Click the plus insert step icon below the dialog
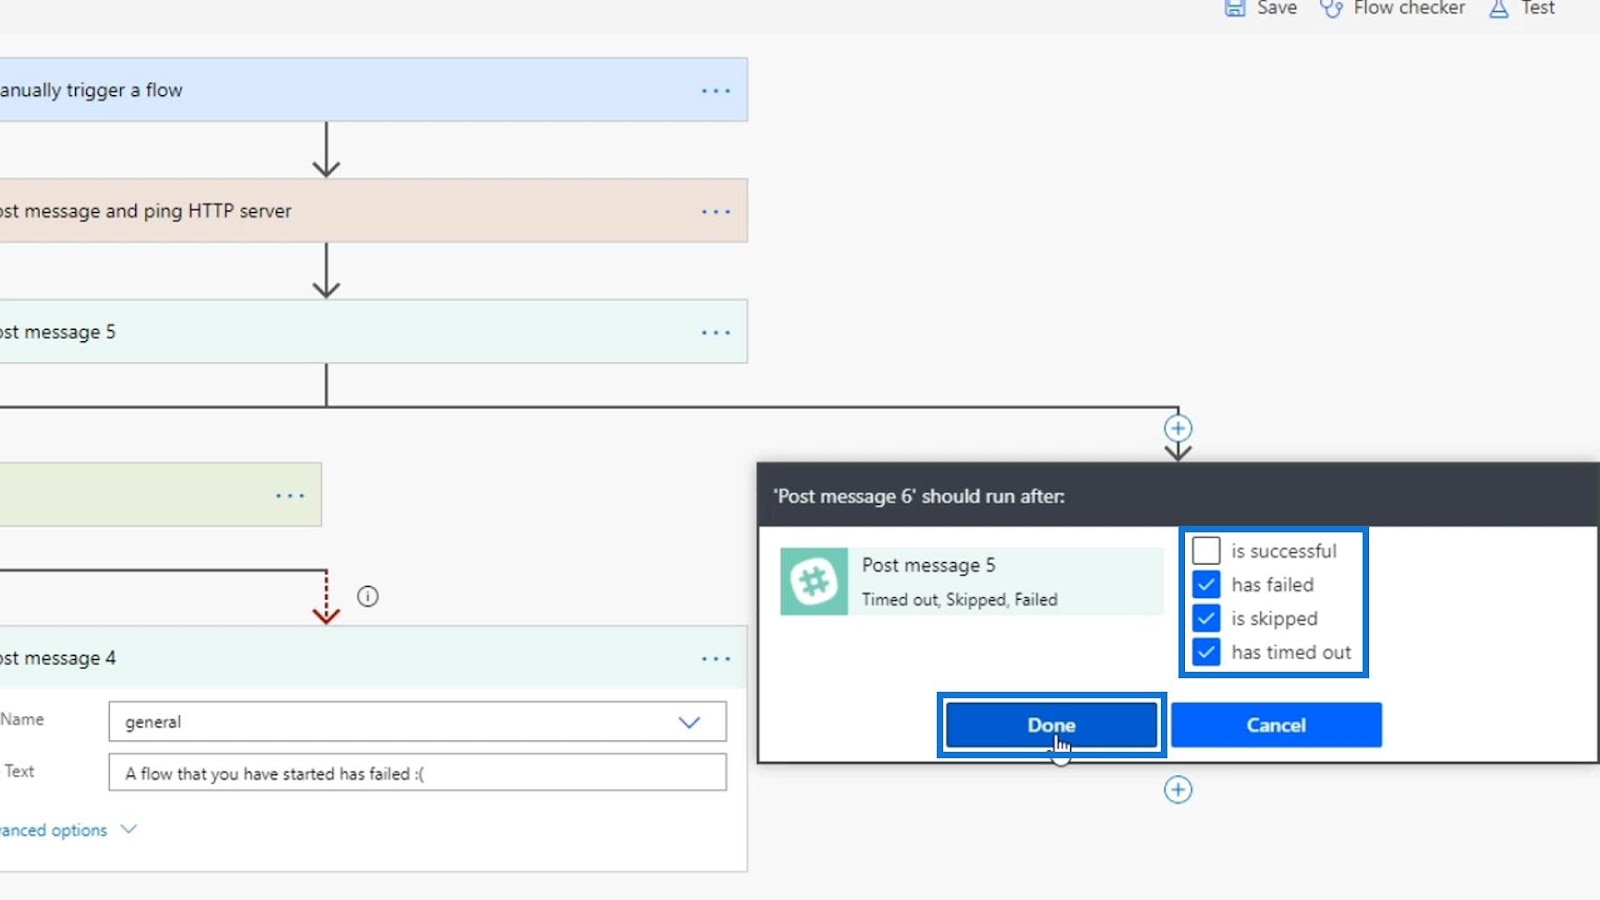 (1178, 790)
